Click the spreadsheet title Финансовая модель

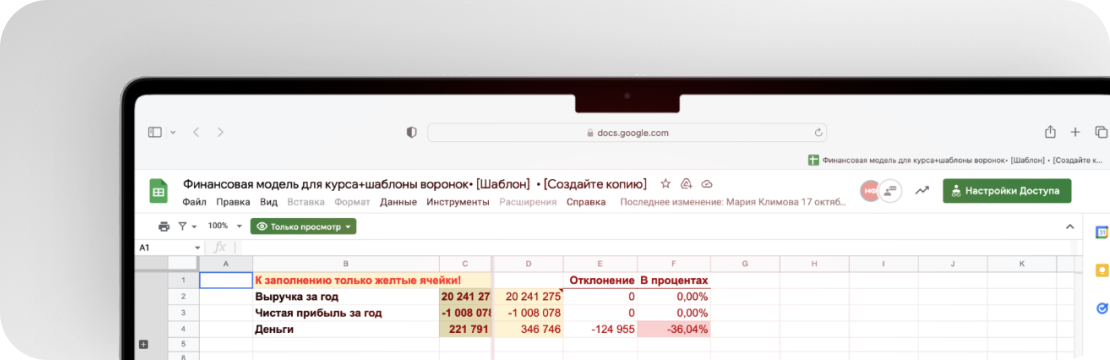(x=415, y=184)
